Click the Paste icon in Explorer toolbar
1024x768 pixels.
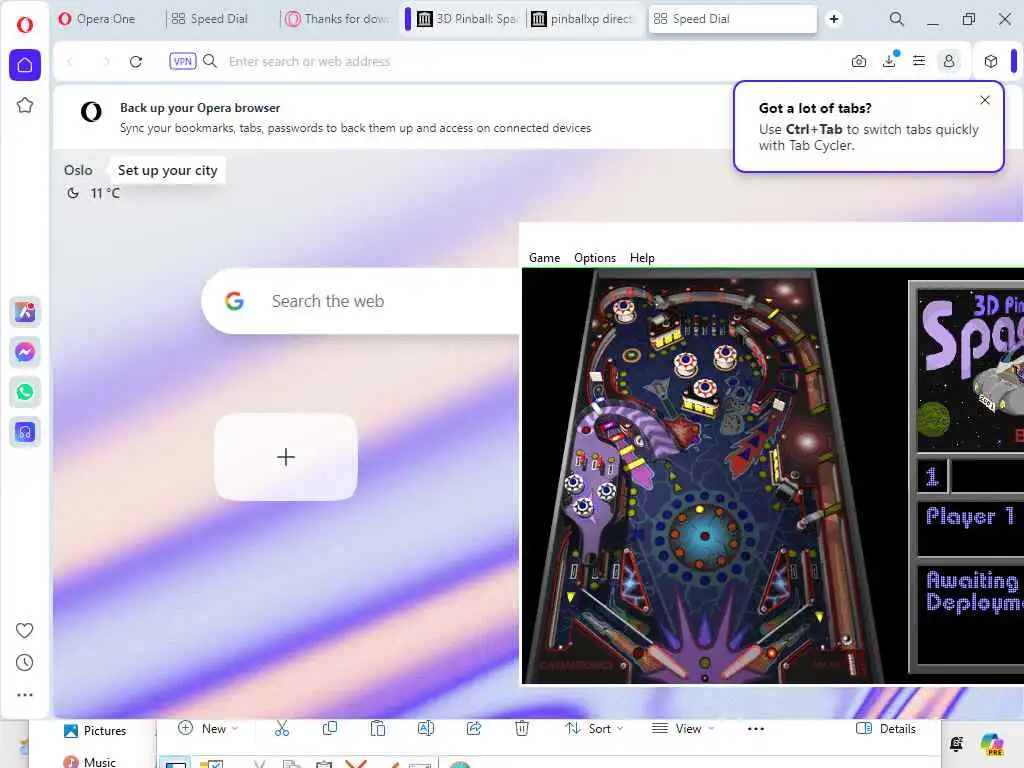coord(377,729)
